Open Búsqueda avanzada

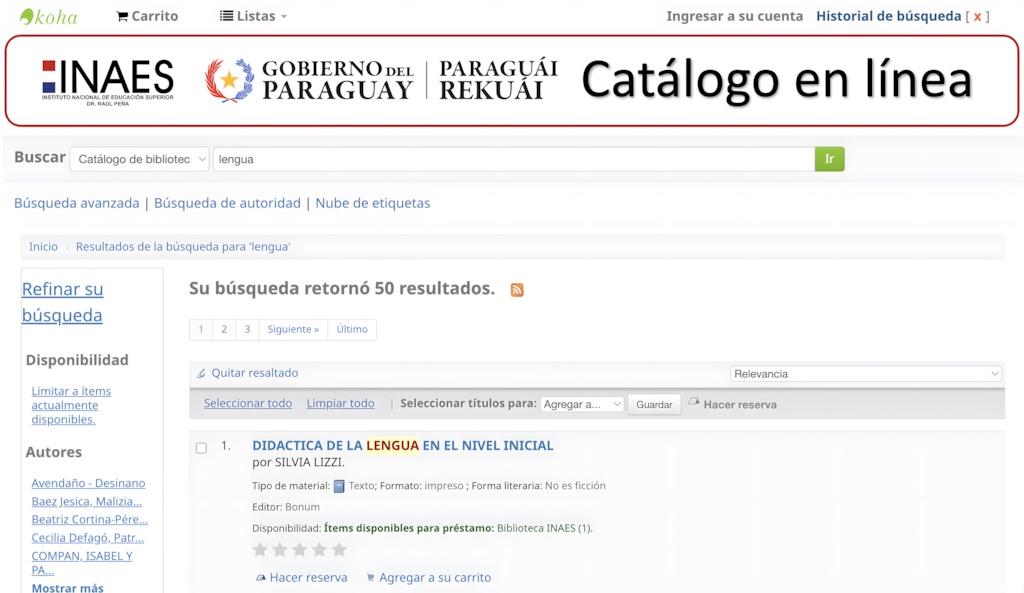tap(77, 203)
